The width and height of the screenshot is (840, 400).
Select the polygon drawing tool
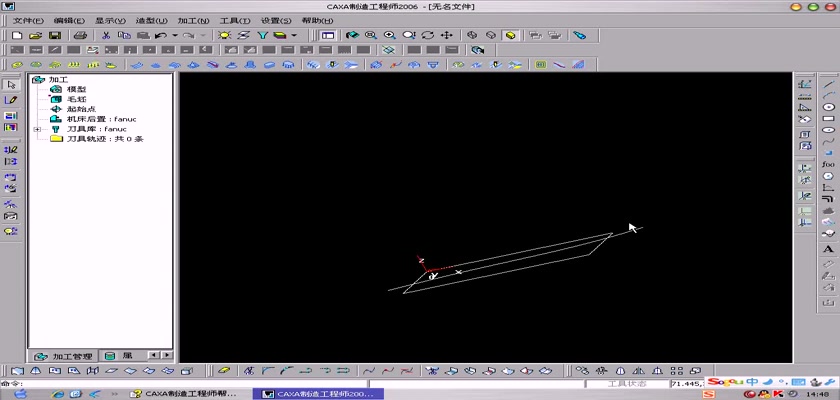pyautogui.click(x=828, y=176)
